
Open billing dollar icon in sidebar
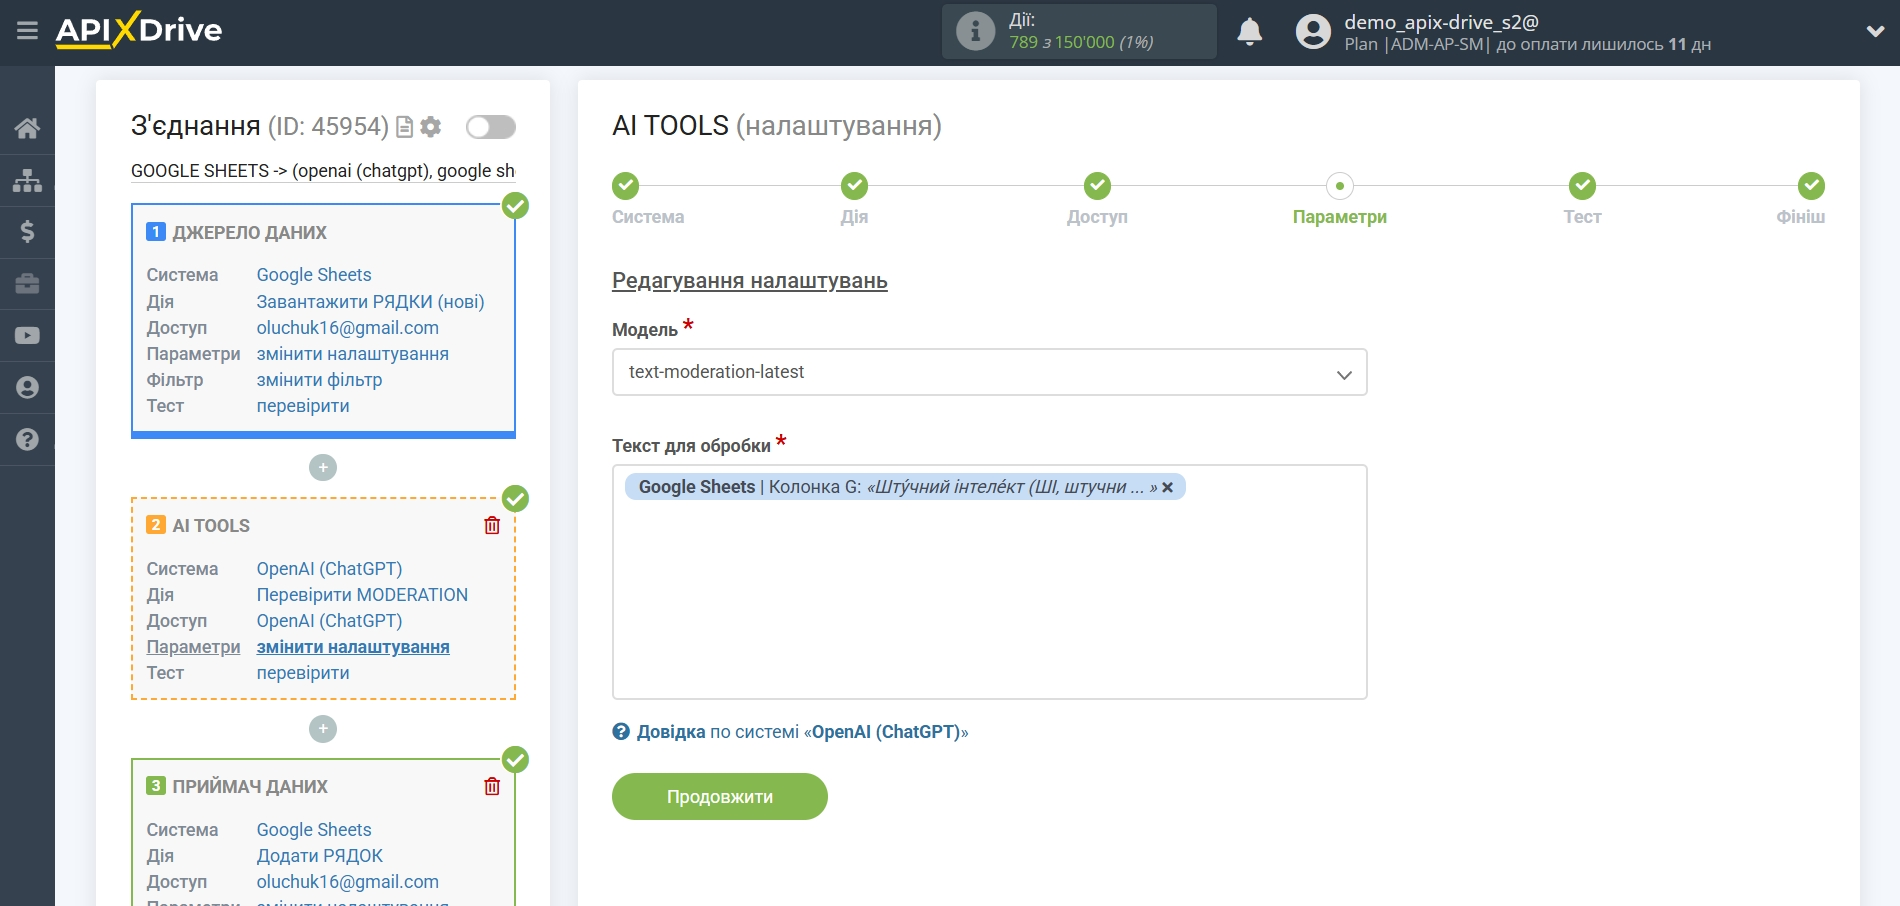pos(27,232)
